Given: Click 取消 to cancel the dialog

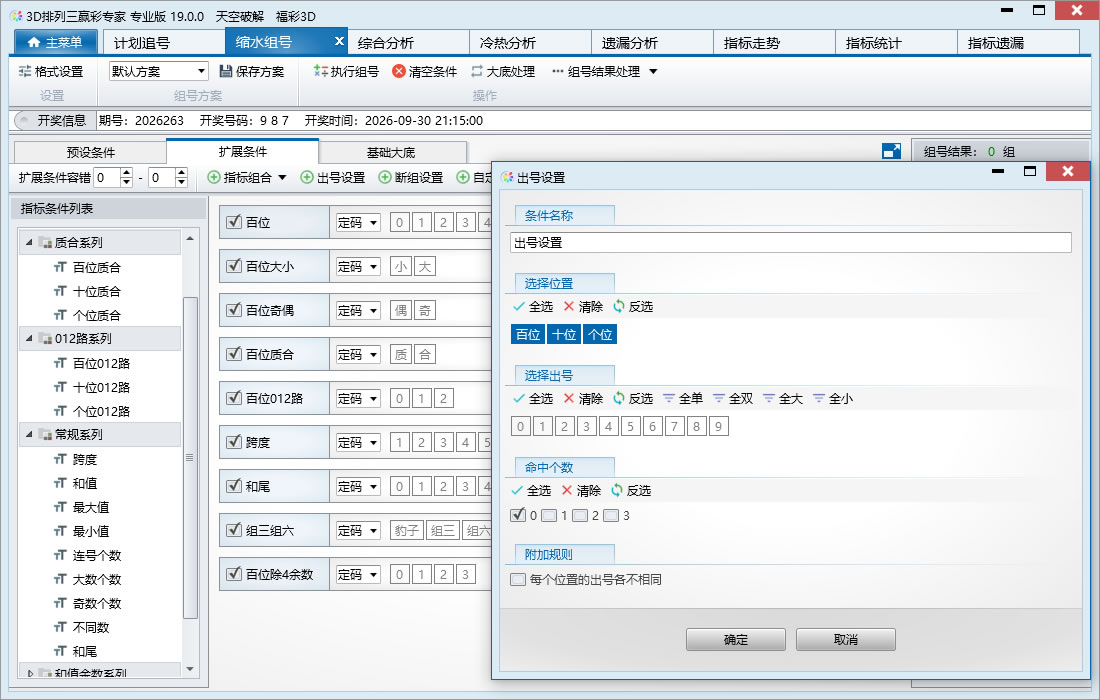Looking at the screenshot, I should (845, 640).
